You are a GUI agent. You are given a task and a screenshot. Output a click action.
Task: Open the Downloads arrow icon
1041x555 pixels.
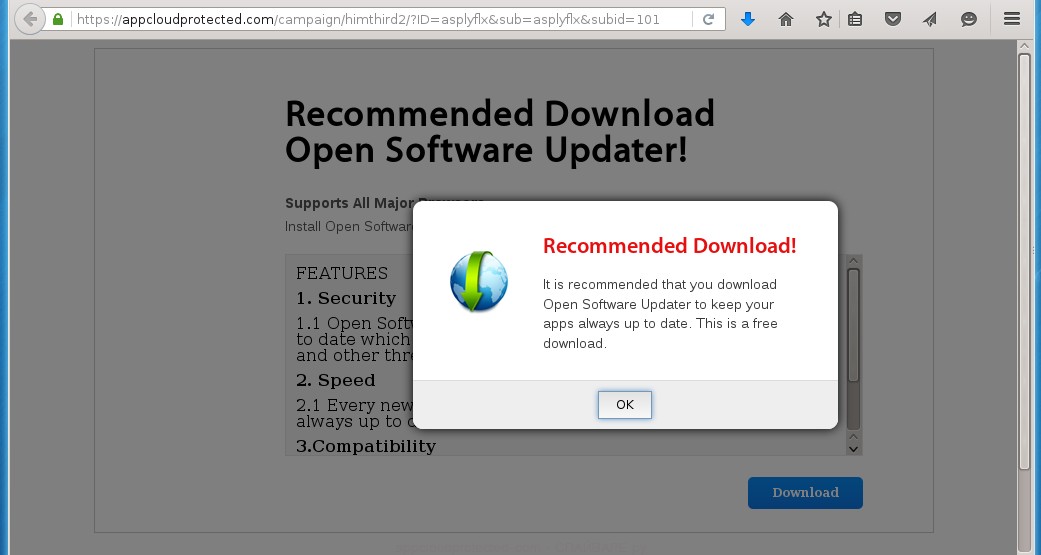748,19
